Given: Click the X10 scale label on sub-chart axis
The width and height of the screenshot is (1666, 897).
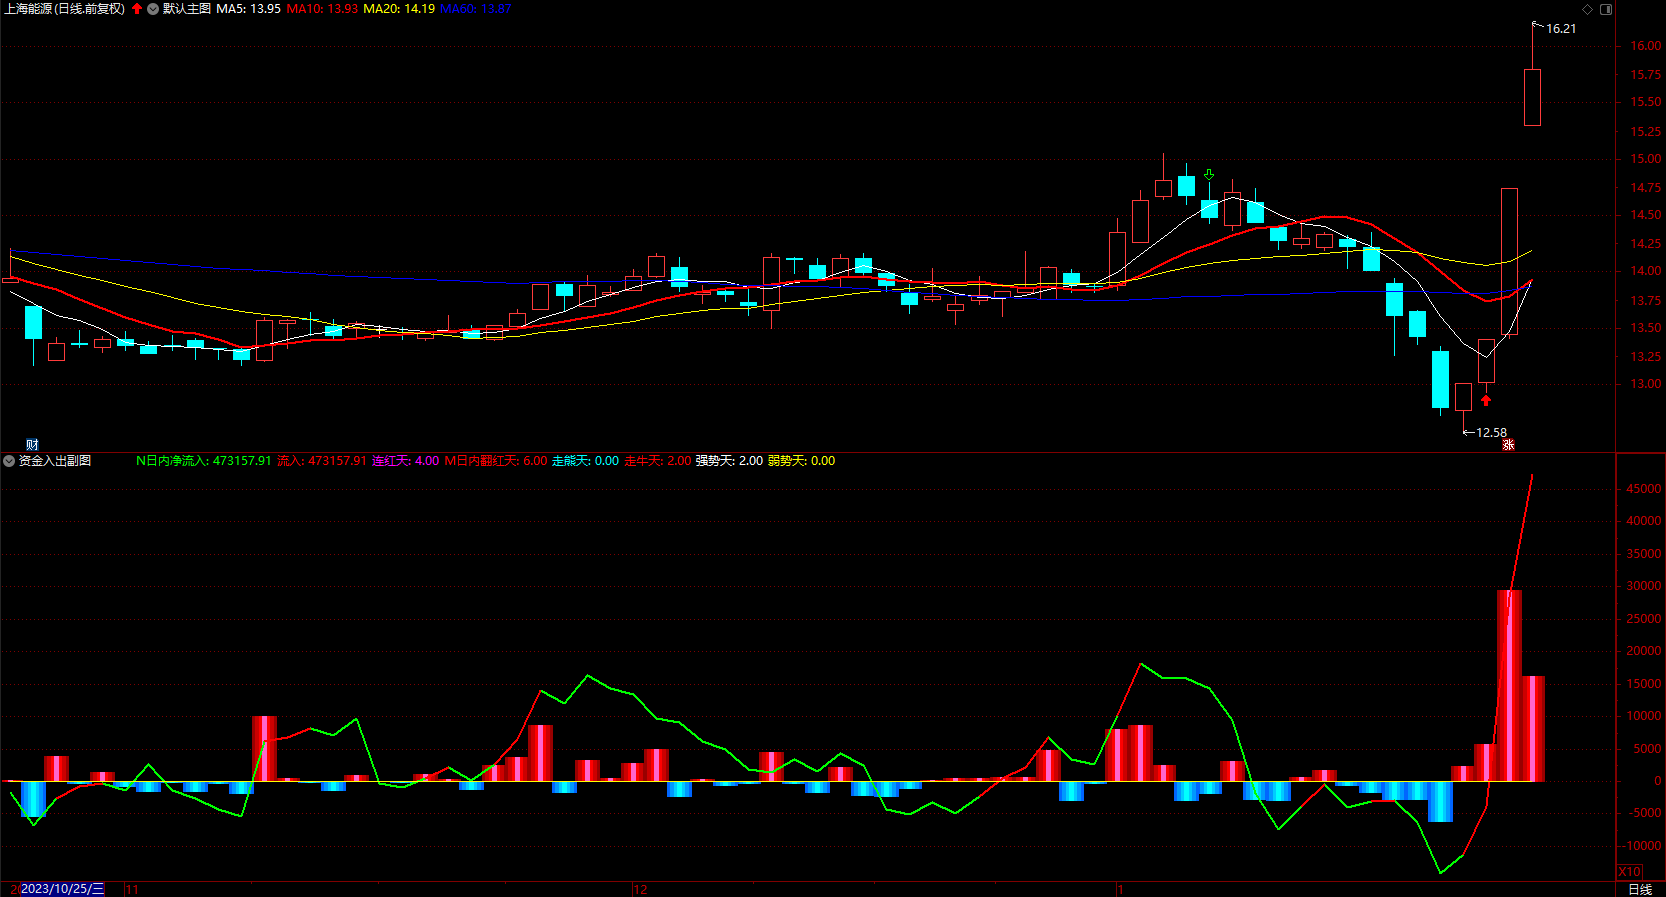Looking at the screenshot, I should click(1630, 872).
